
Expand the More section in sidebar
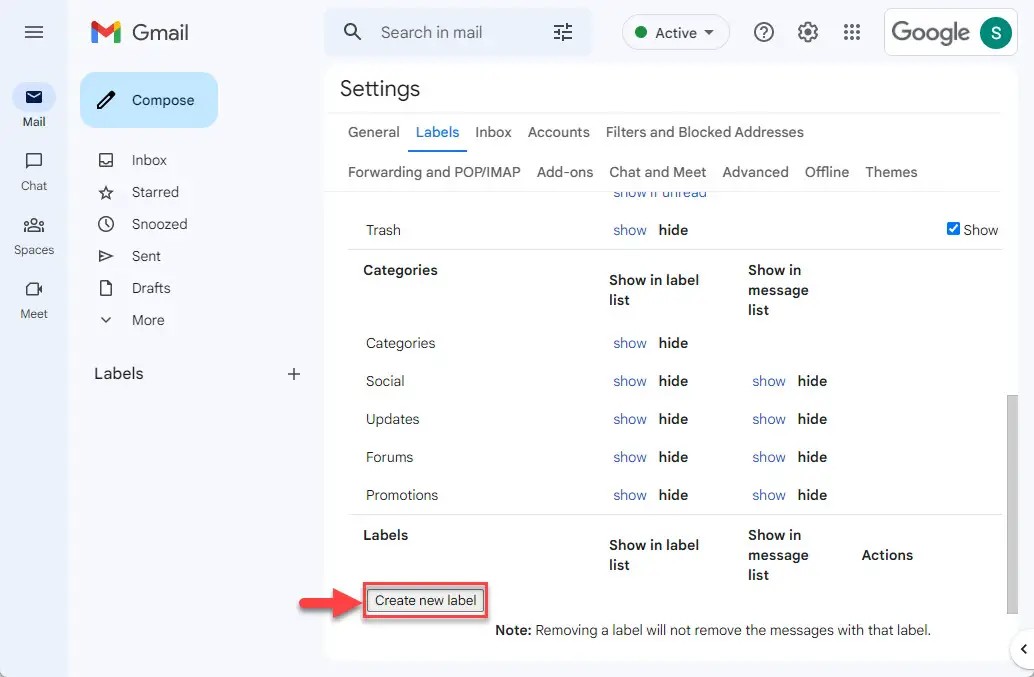tap(148, 320)
